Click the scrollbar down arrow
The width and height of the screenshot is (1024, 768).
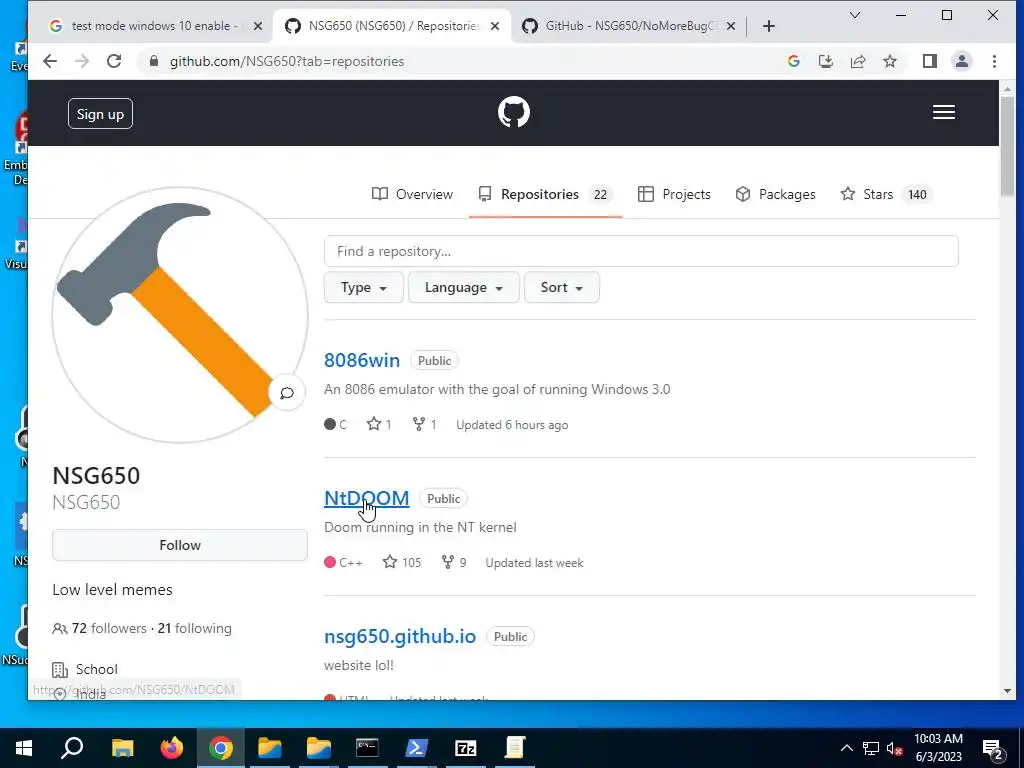coord(1006,691)
